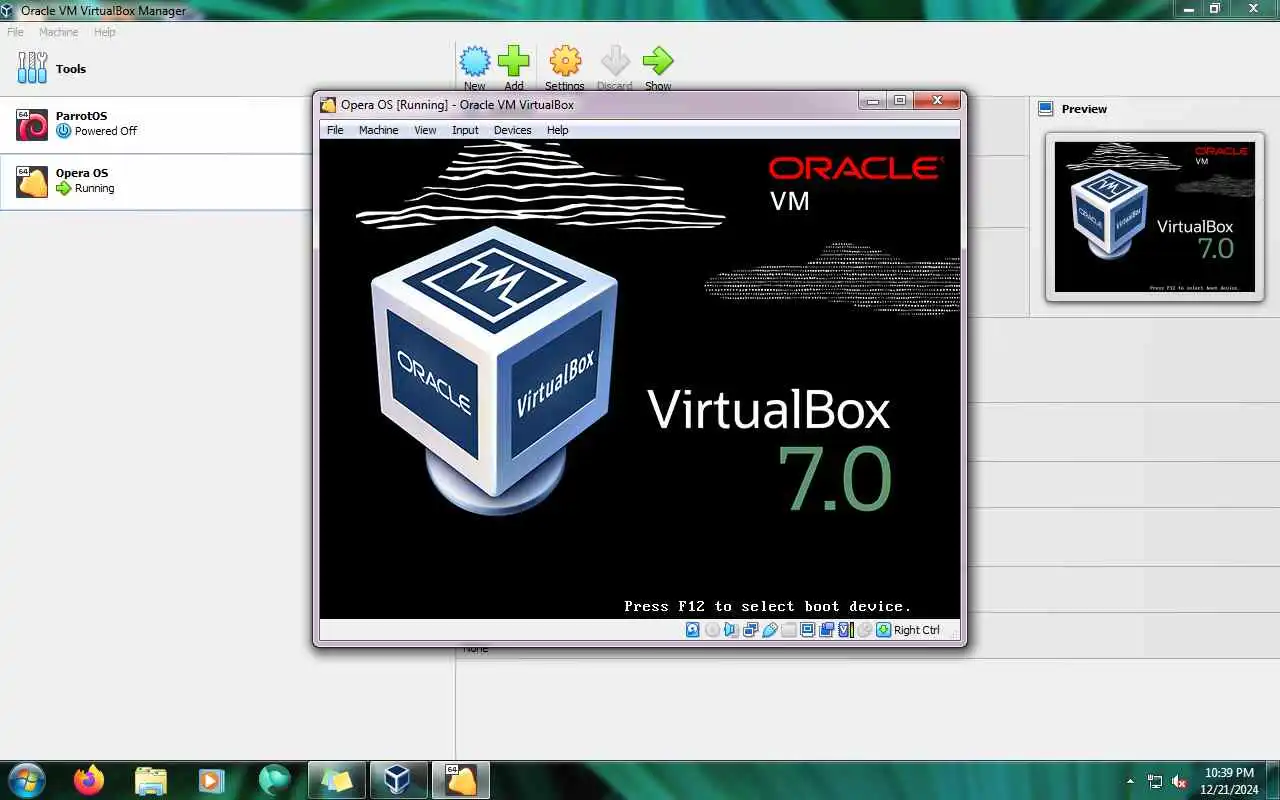Click the Preview panel header icon
Screen dimensions: 1280x800
[x=1046, y=109]
